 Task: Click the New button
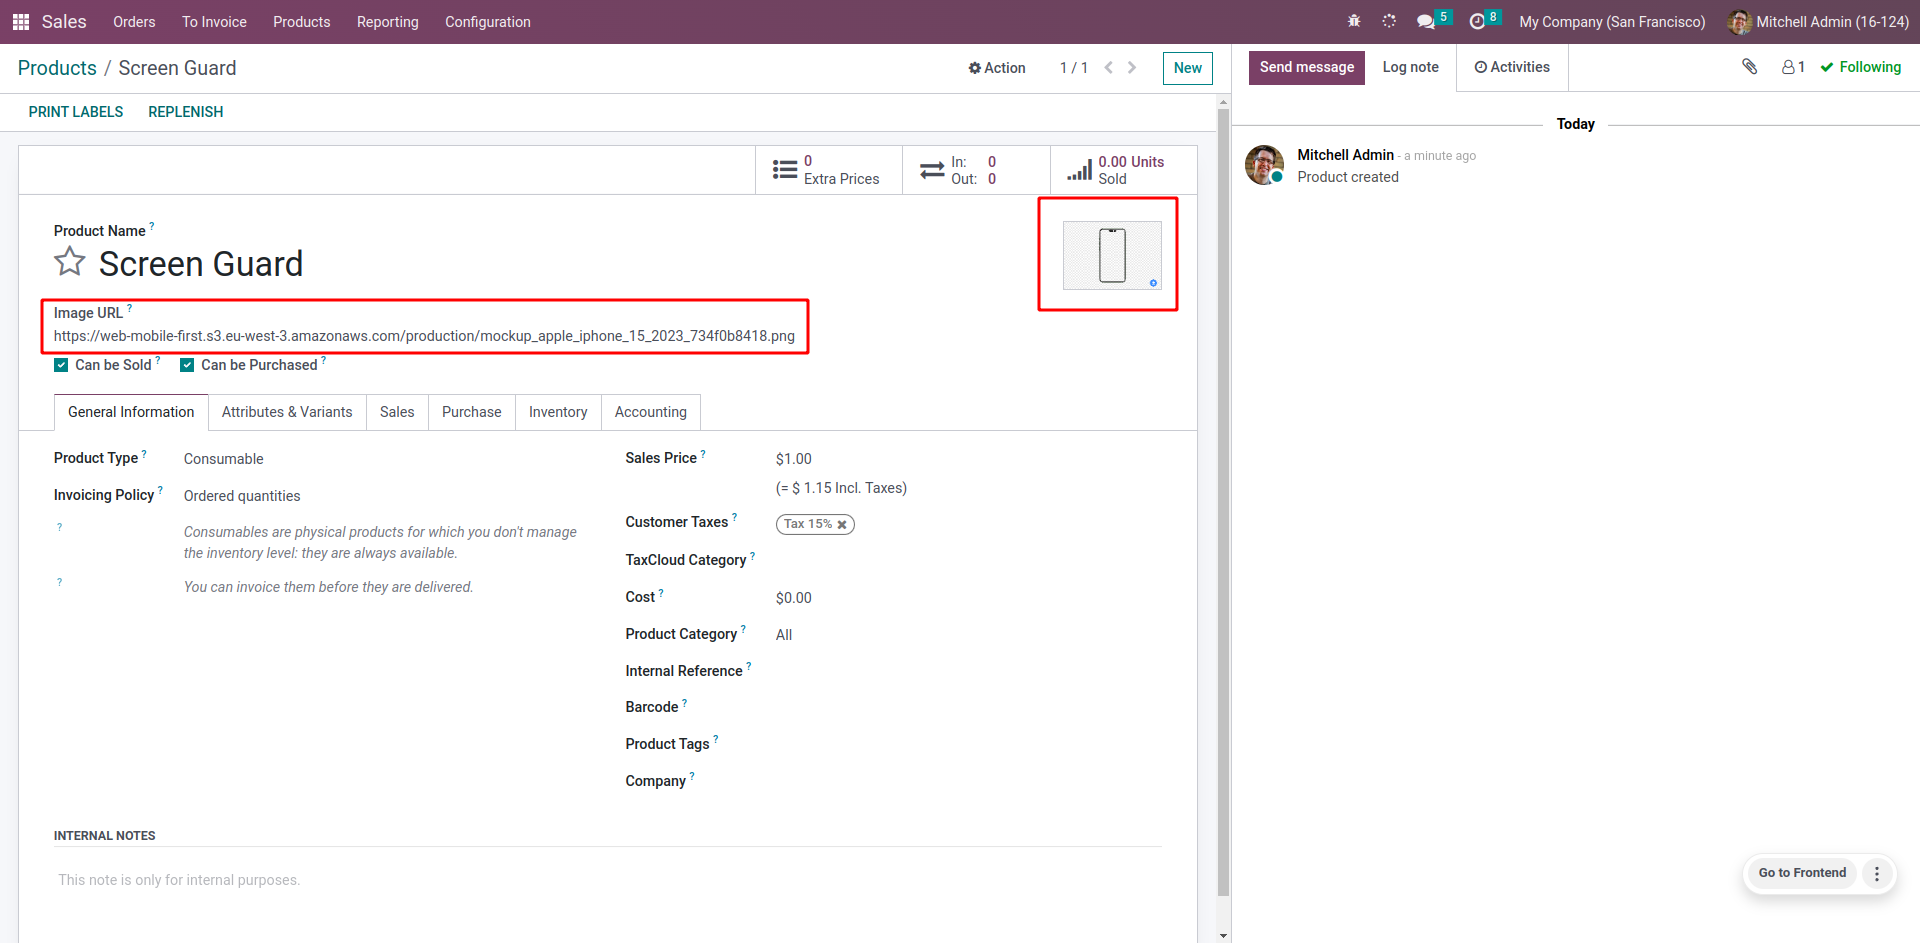click(1187, 68)
